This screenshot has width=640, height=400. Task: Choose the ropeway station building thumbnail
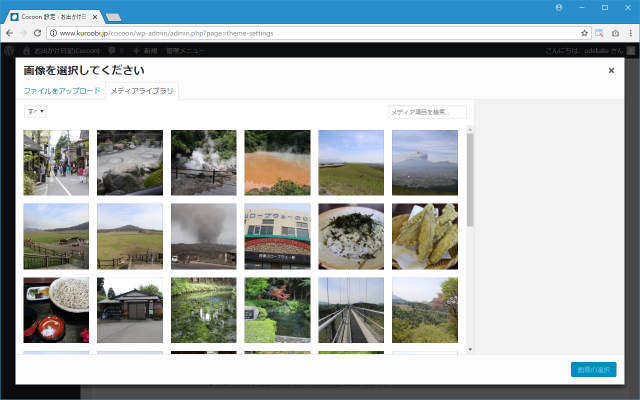pyautogui.click(x=278, y=236)
